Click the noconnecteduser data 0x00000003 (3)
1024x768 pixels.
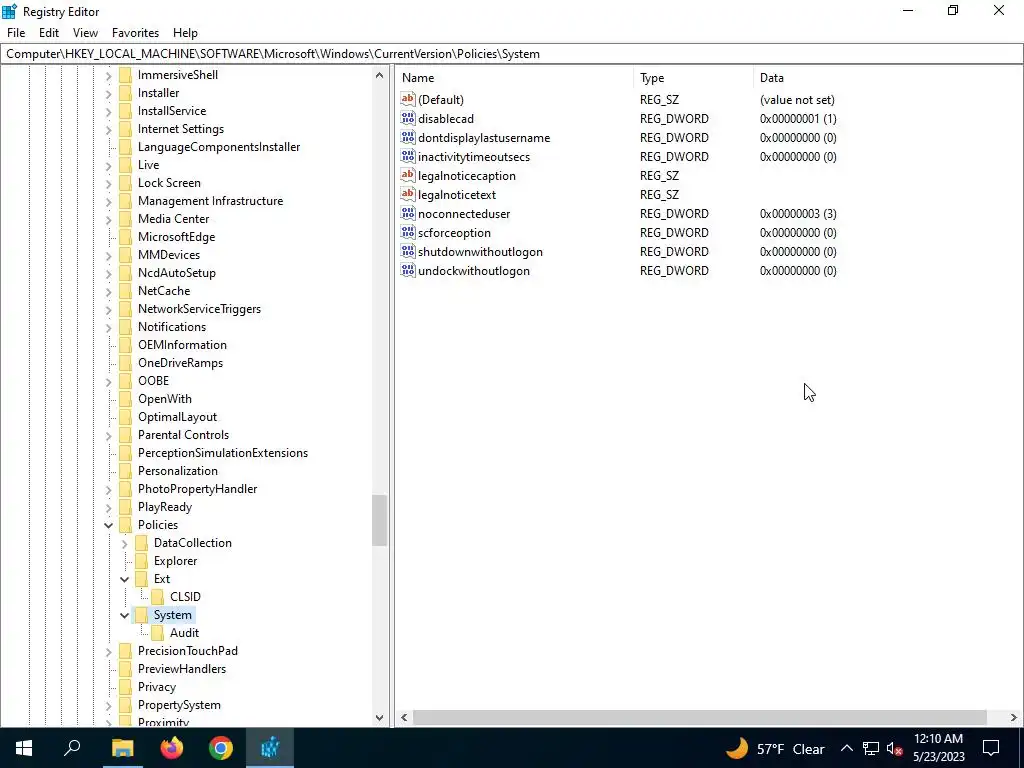click(x=798, y=214)
